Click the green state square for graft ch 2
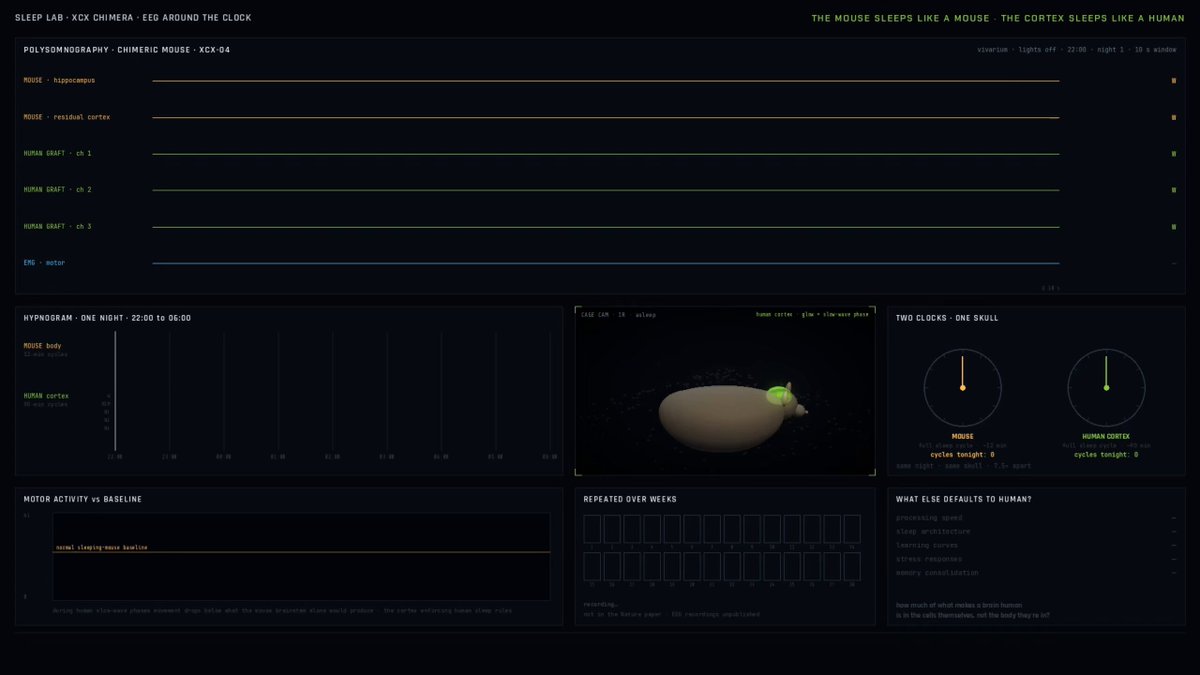 (x=1174, y=190)
